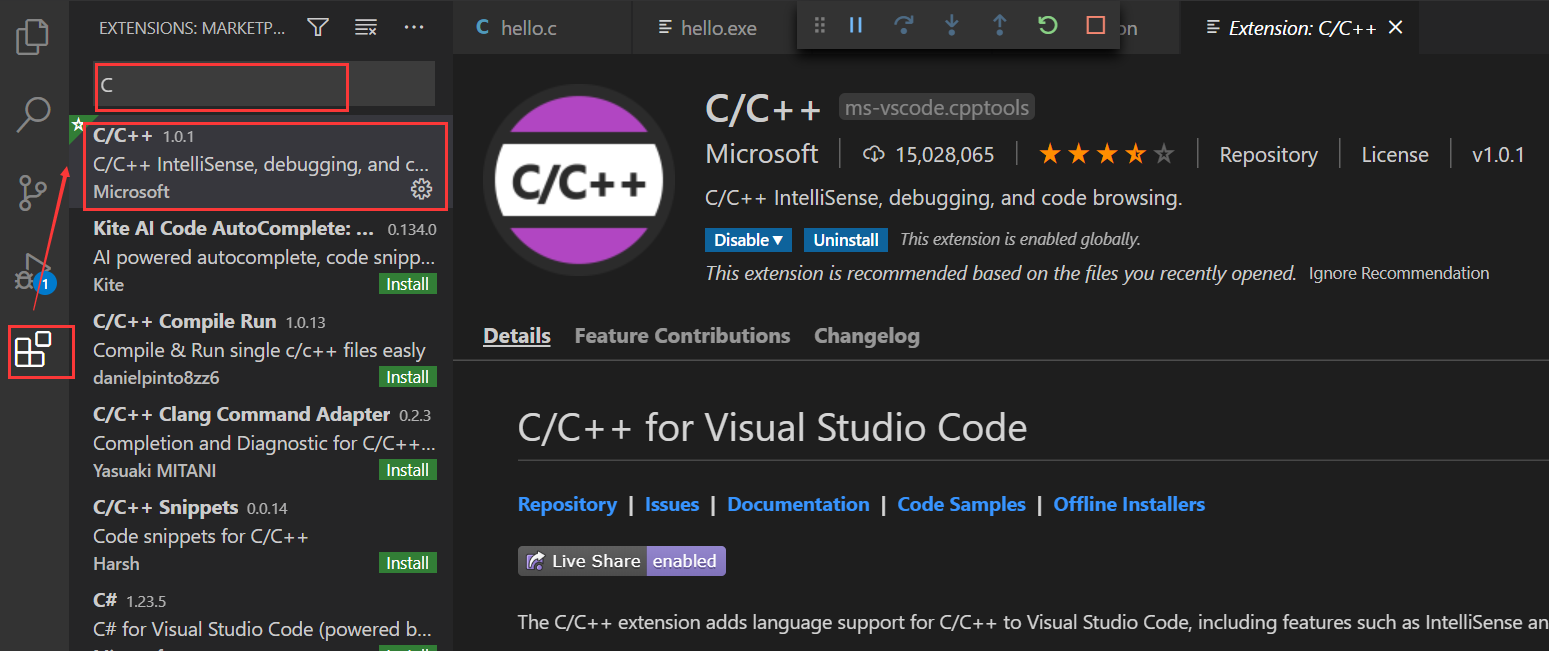Open the Source Control view
The image size is (1549, 651).
(33, 192)
